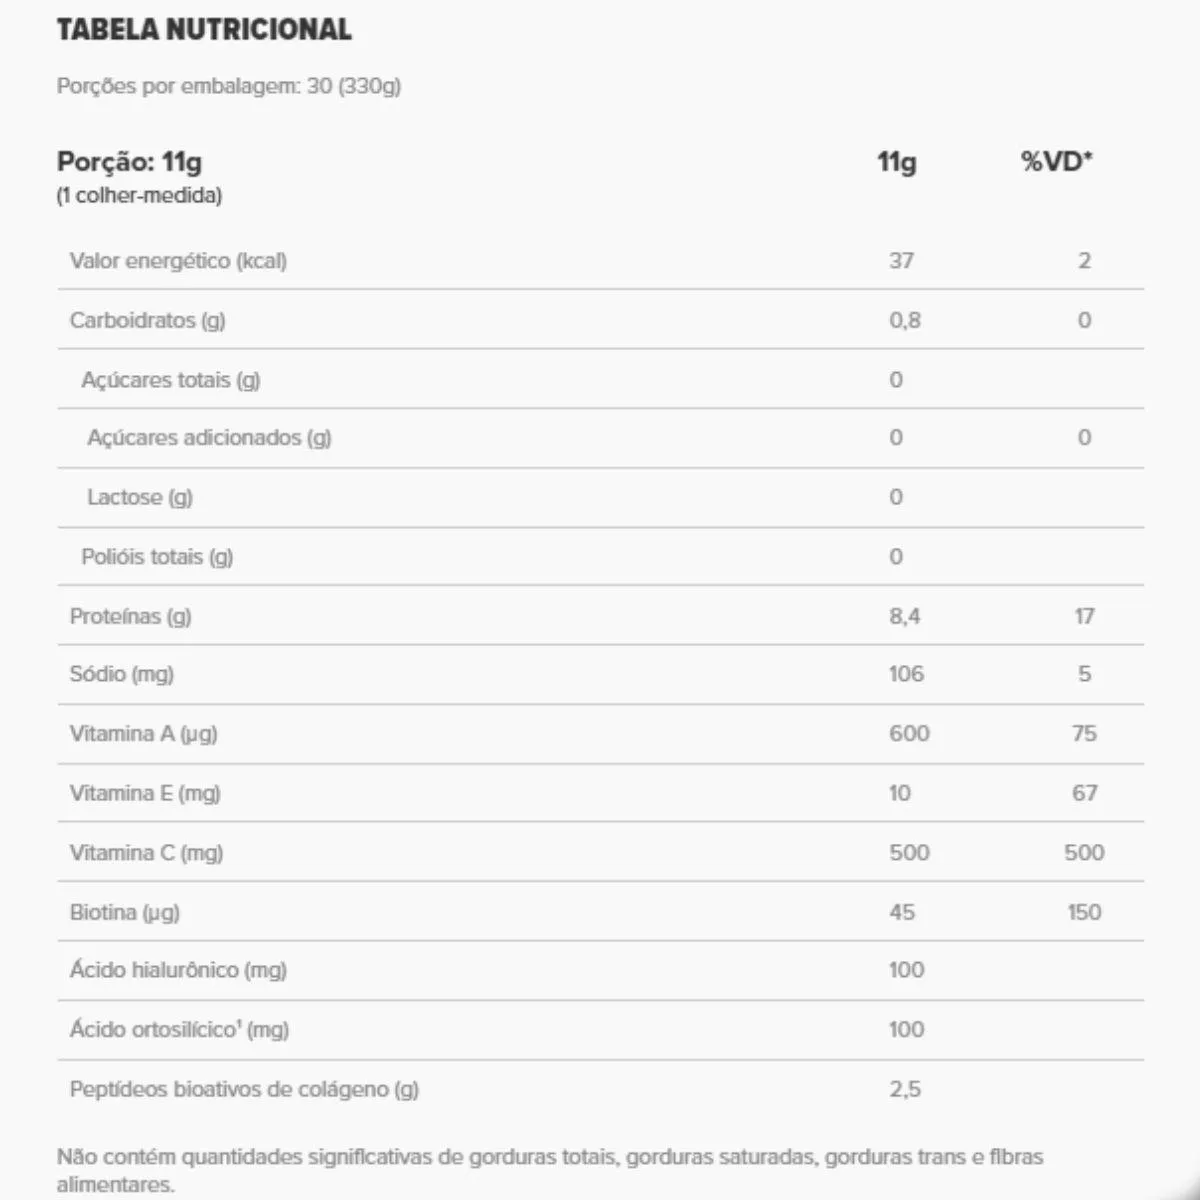Viewport: 1200px width, 1200px height.
Task: Click the Vitamina E (mg) label
Action: pos(145,793)
